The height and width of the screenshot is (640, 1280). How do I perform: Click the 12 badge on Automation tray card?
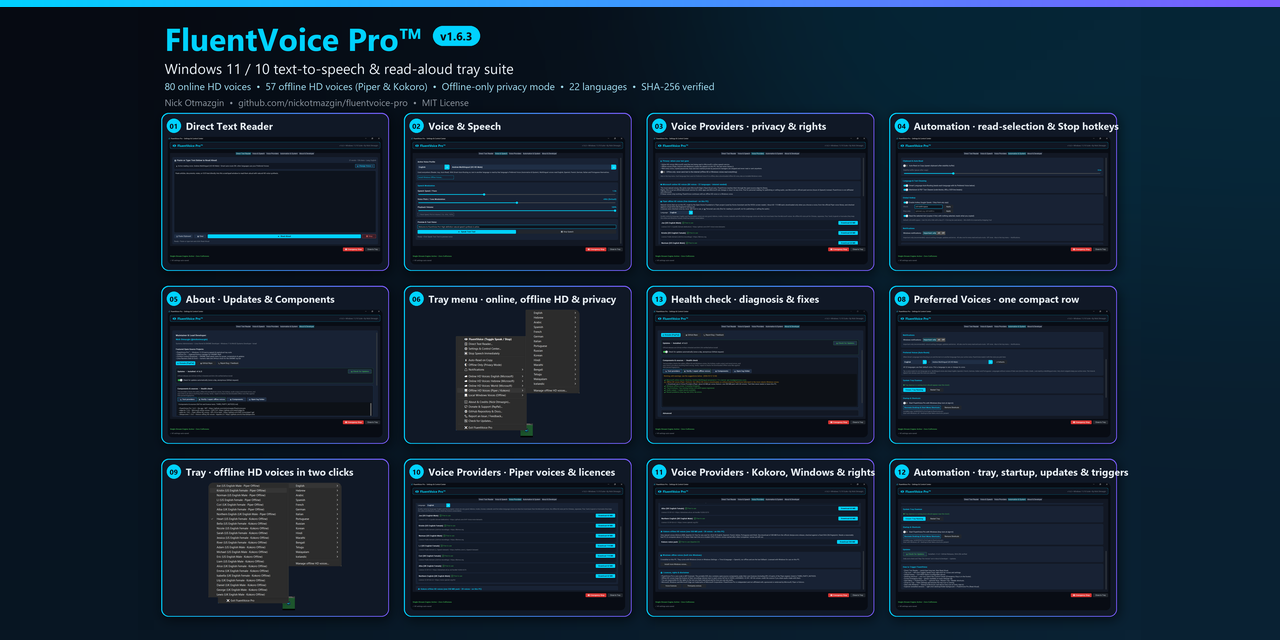point(902,472)
